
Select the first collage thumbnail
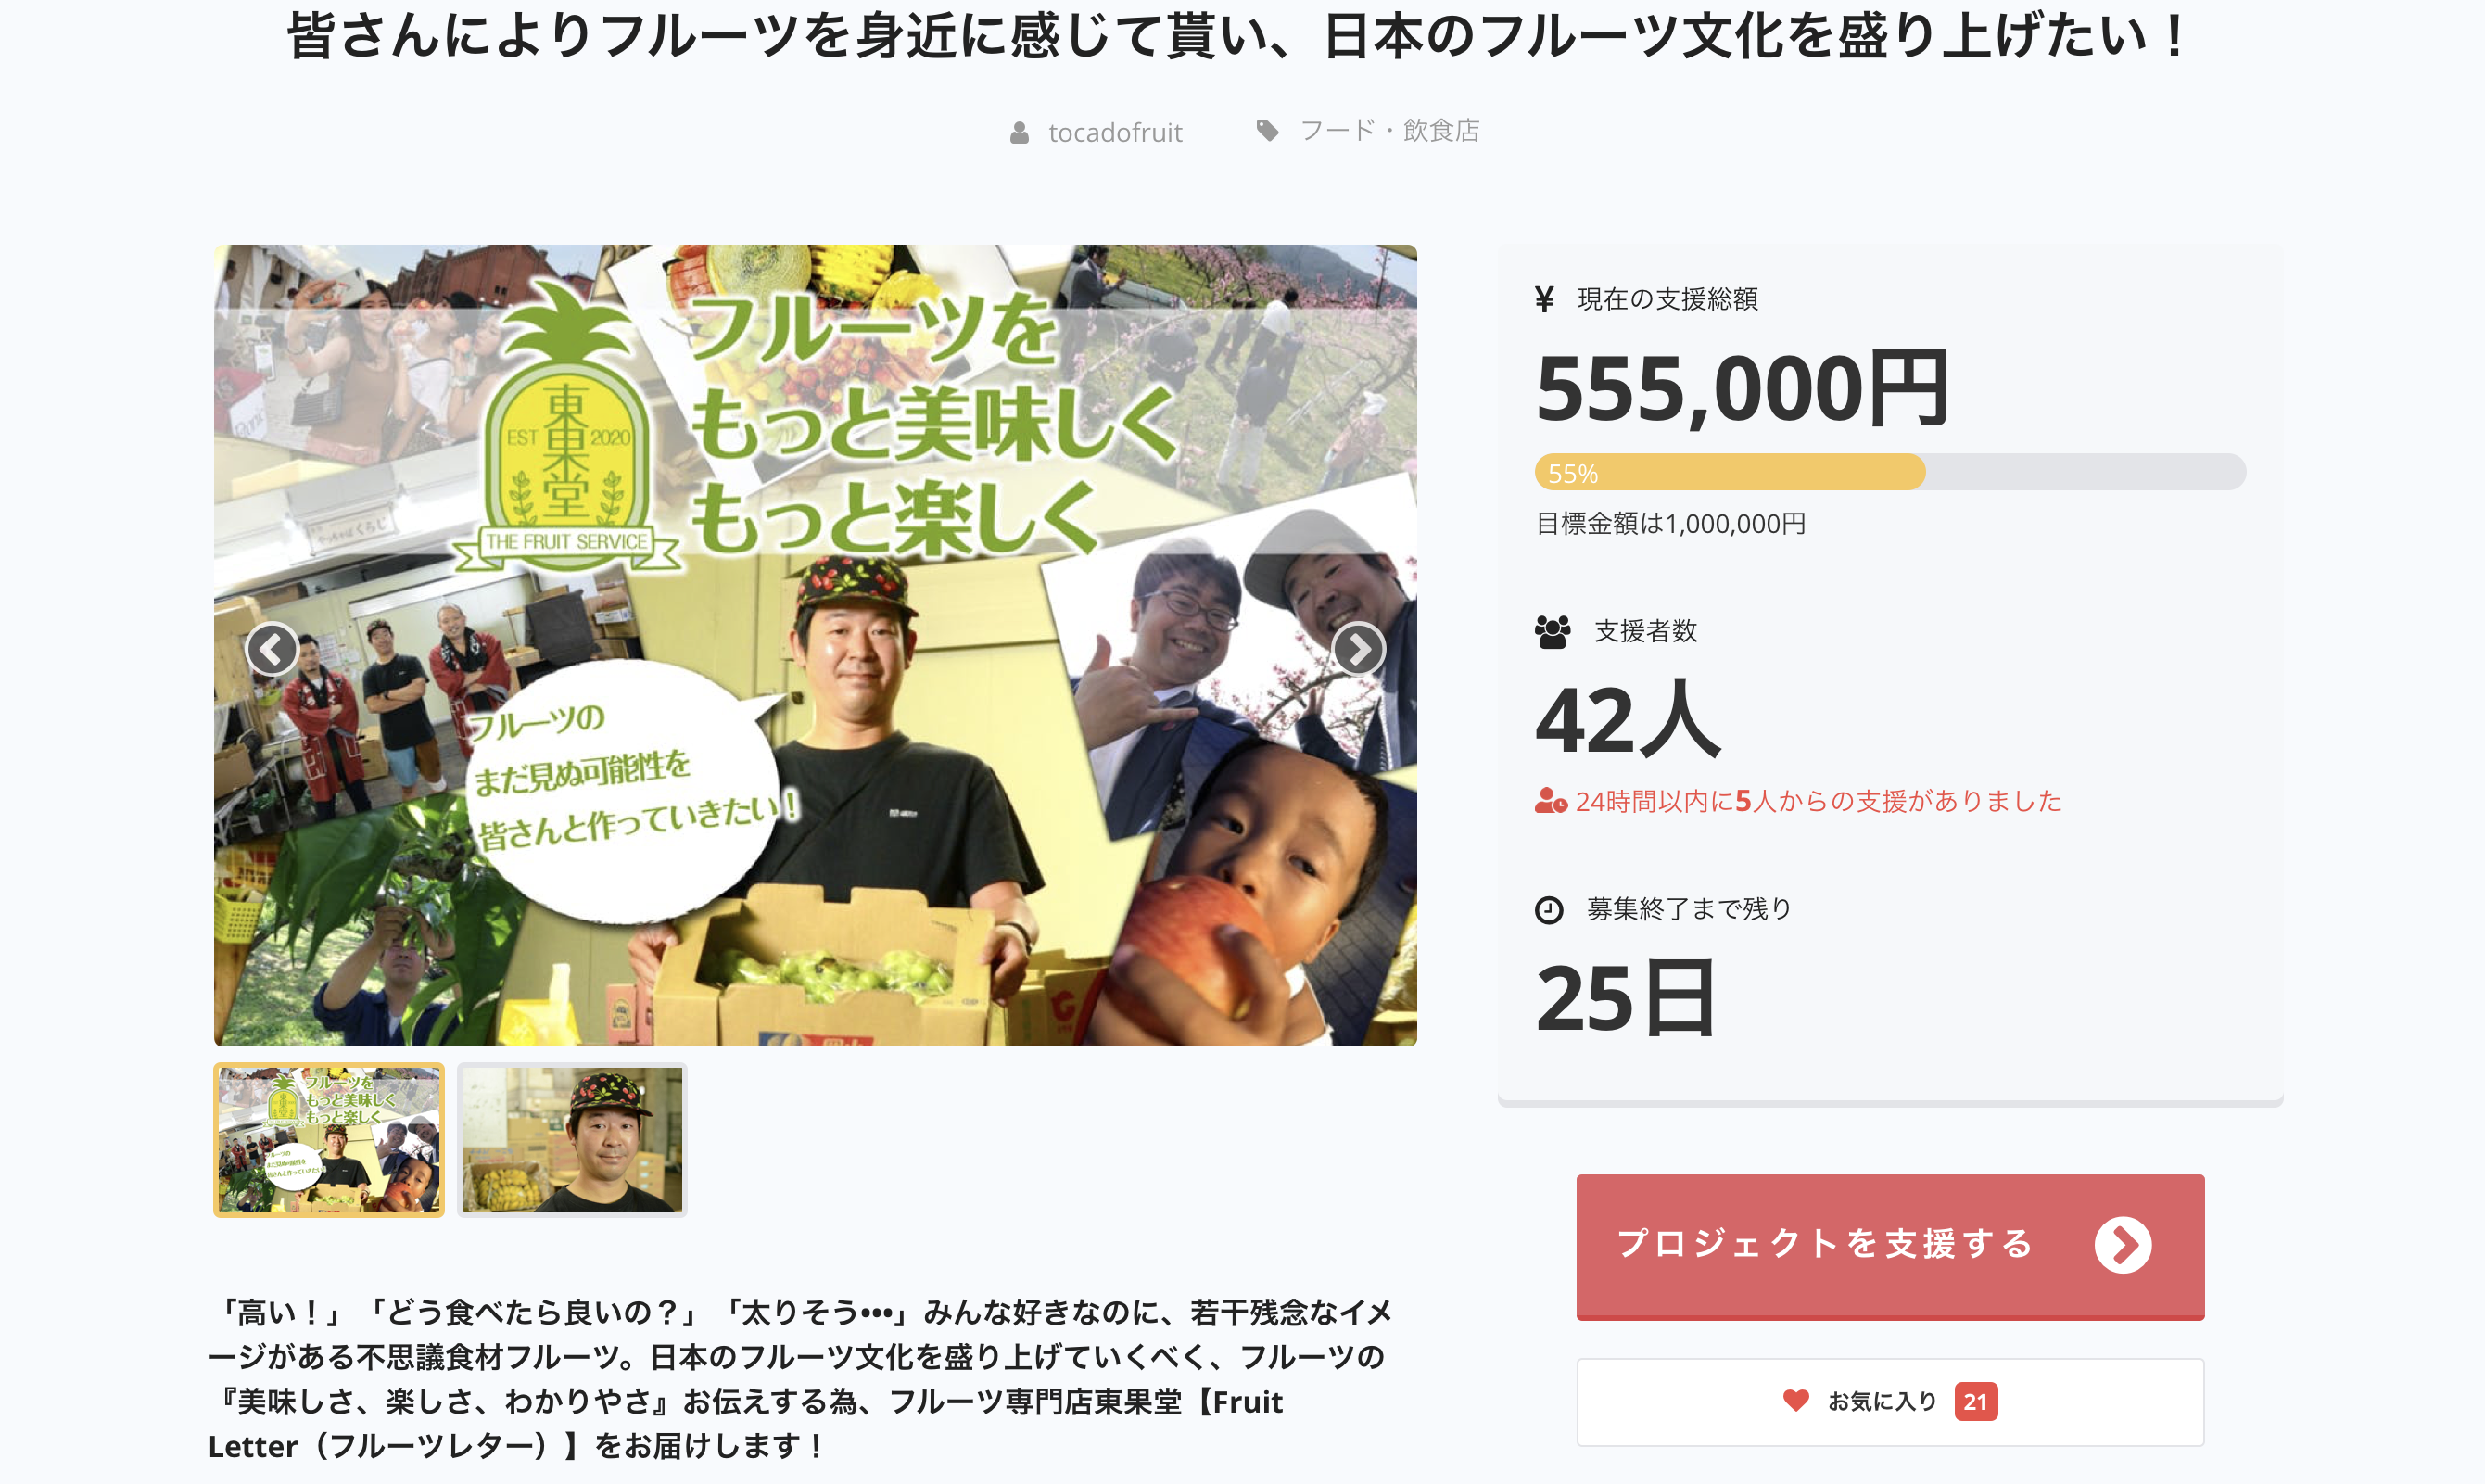(329, 1139)
